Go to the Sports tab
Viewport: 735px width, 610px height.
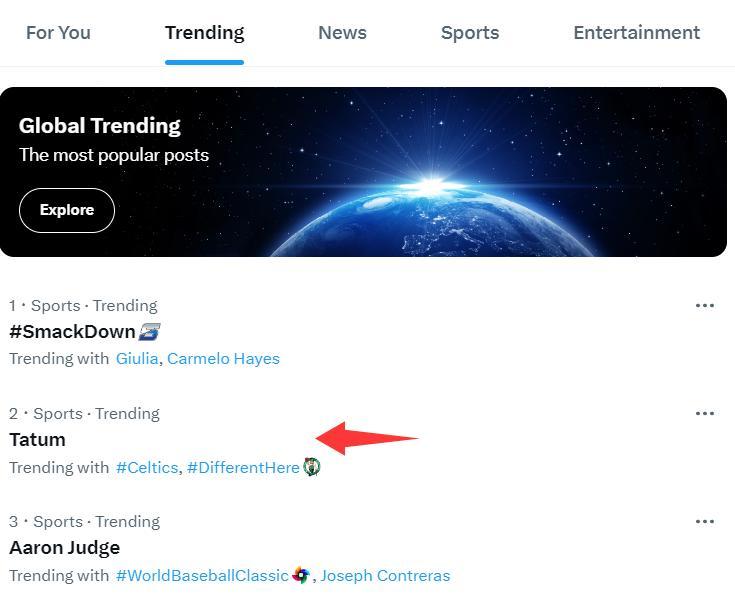470,33
